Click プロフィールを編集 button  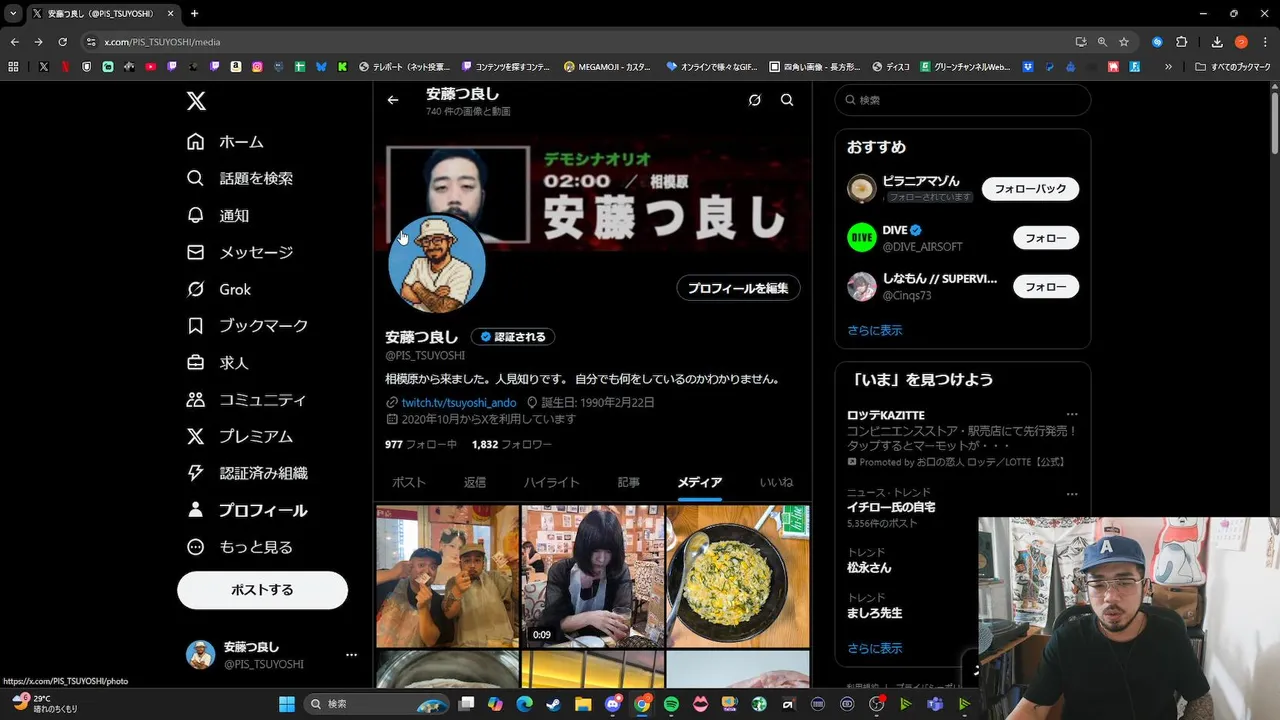[x=738, y=288]
